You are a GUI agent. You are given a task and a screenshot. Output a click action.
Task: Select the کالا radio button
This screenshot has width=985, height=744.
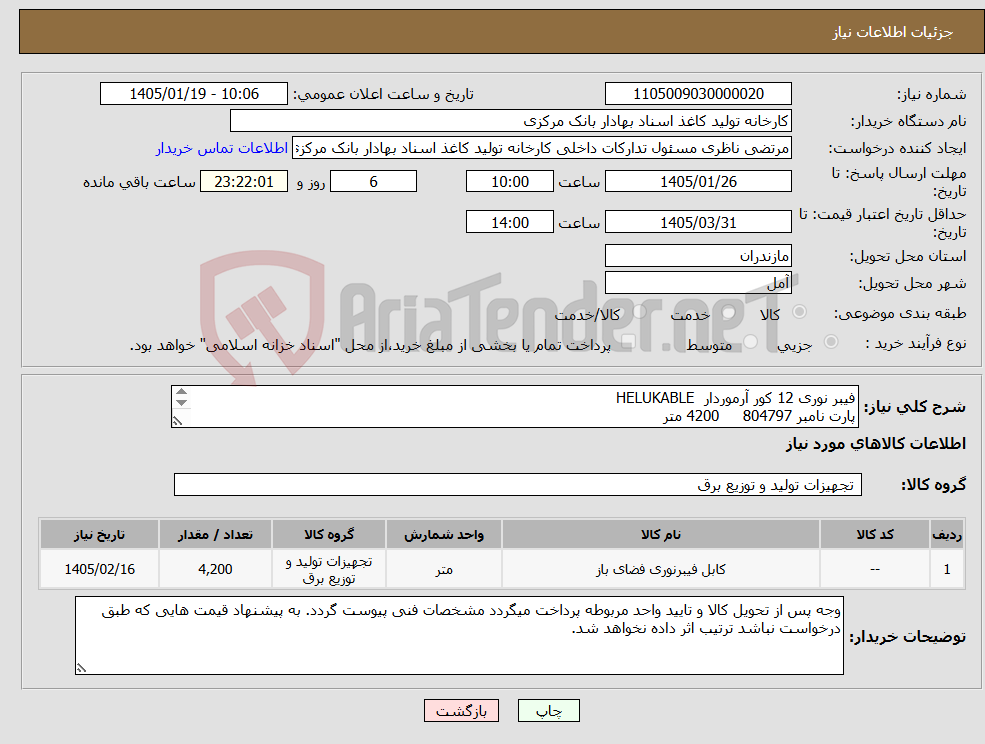click(x=800, y=312)
